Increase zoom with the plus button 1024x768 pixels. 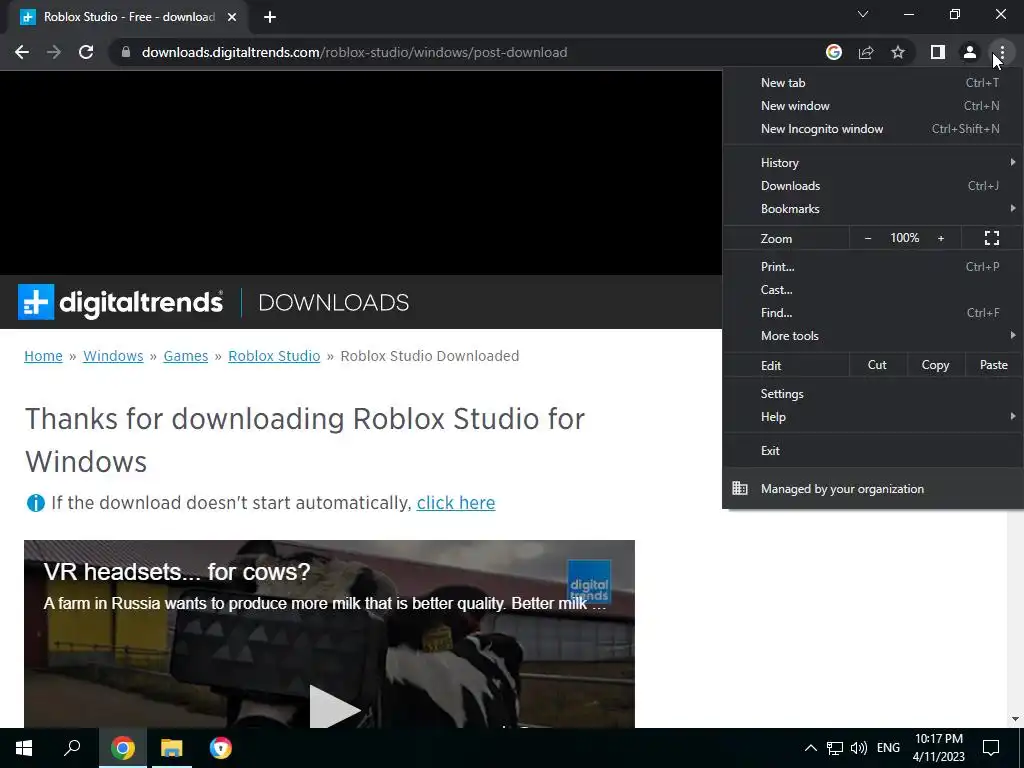click(x=941, y=238)
